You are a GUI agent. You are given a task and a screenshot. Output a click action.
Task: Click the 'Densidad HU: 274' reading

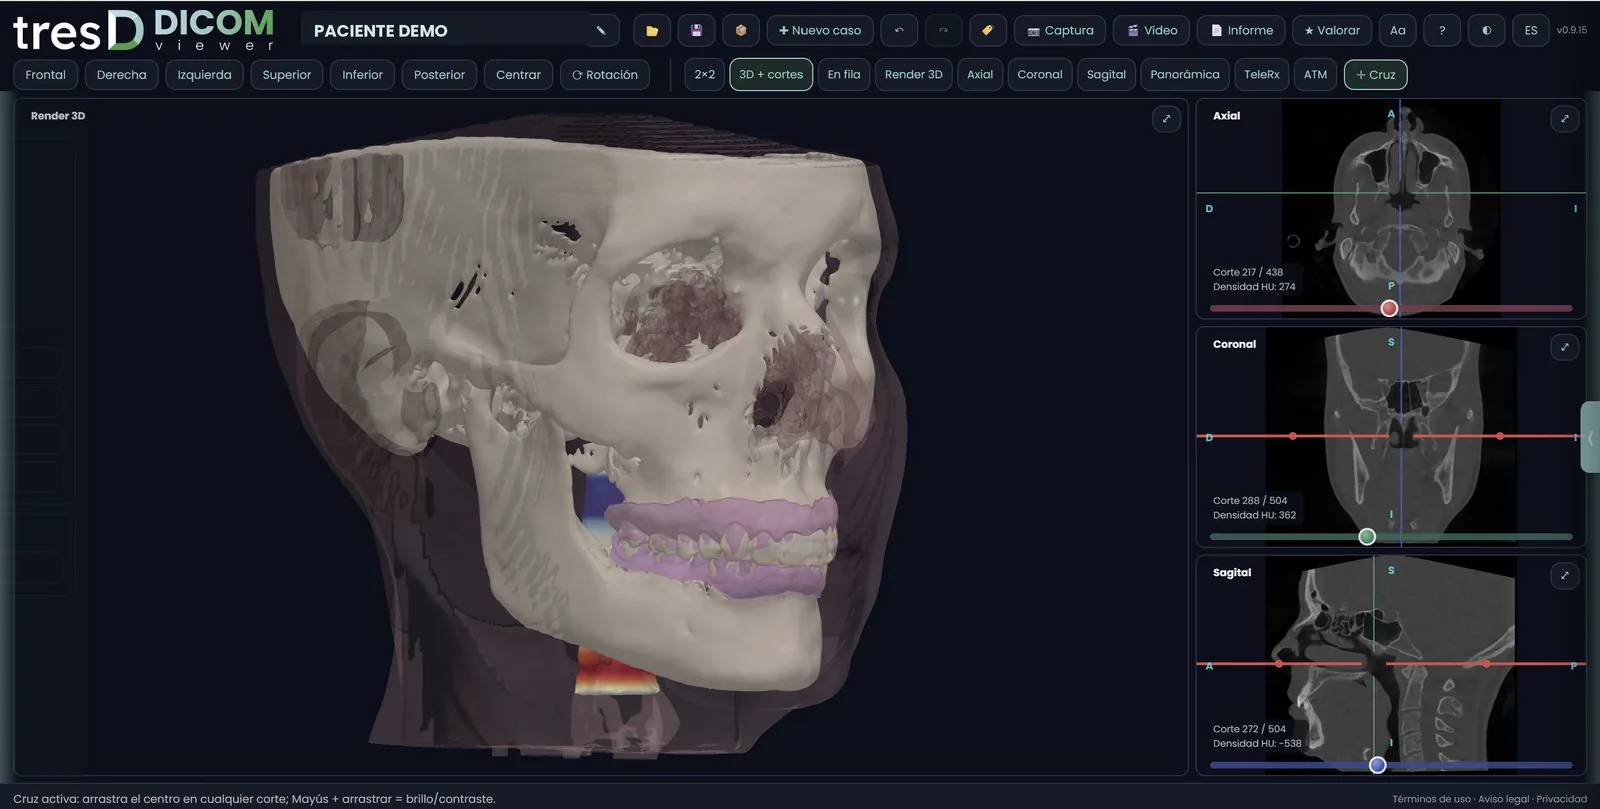1254,287
